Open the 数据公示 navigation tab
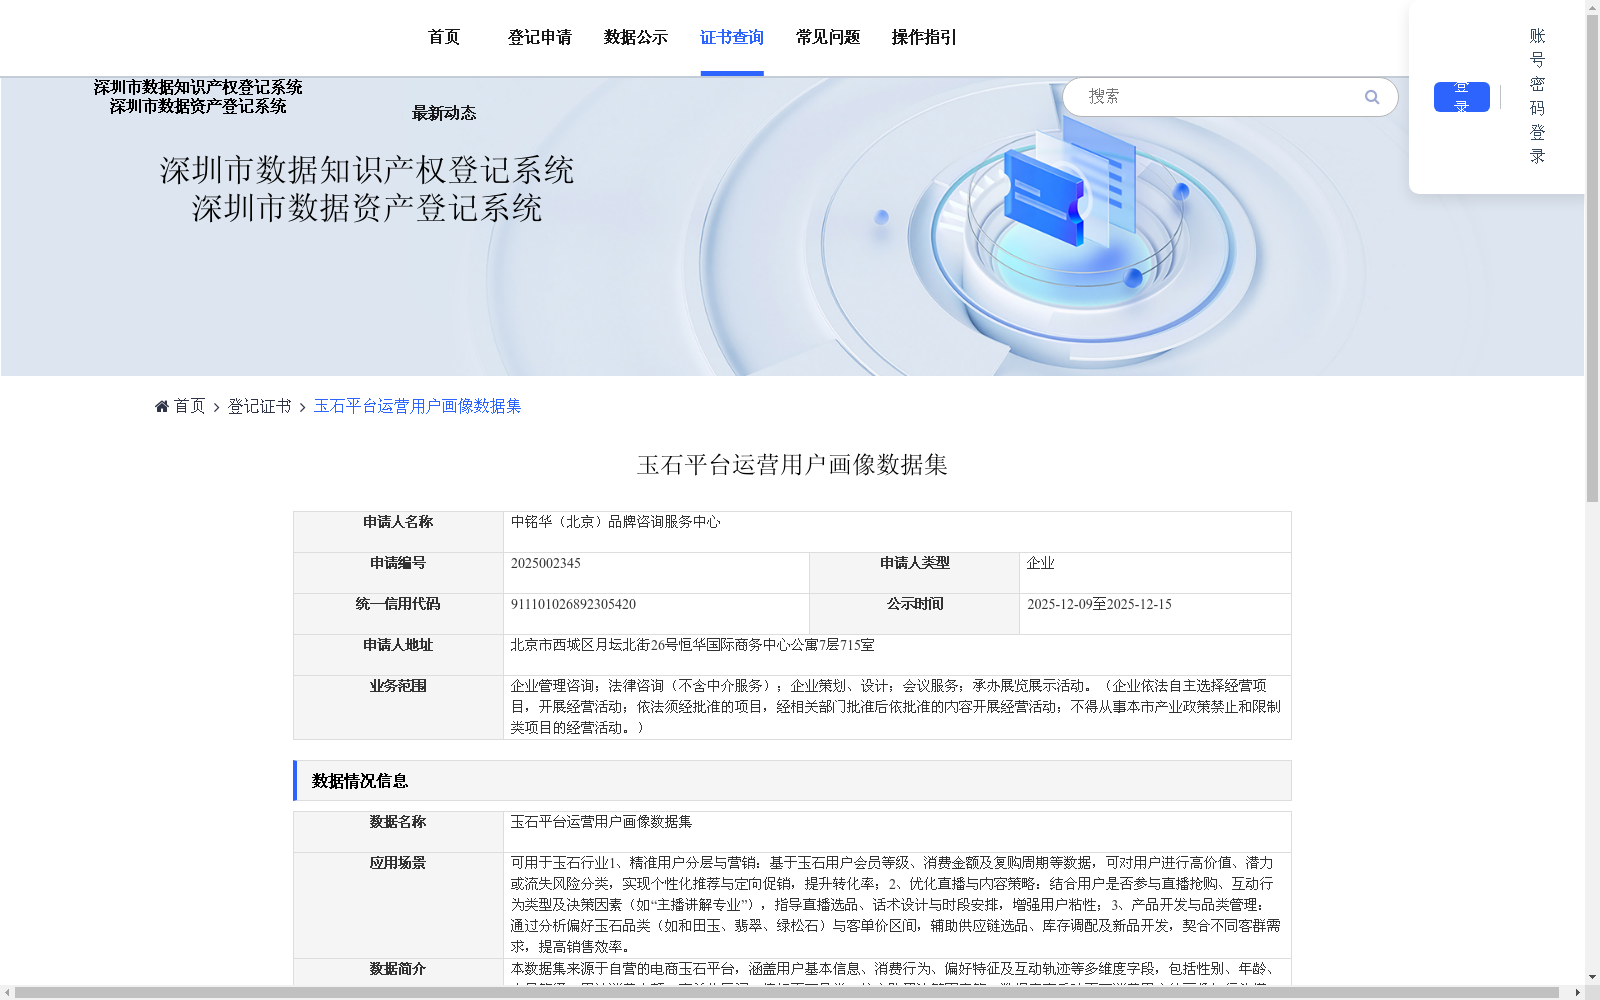 tap(636, 37)
